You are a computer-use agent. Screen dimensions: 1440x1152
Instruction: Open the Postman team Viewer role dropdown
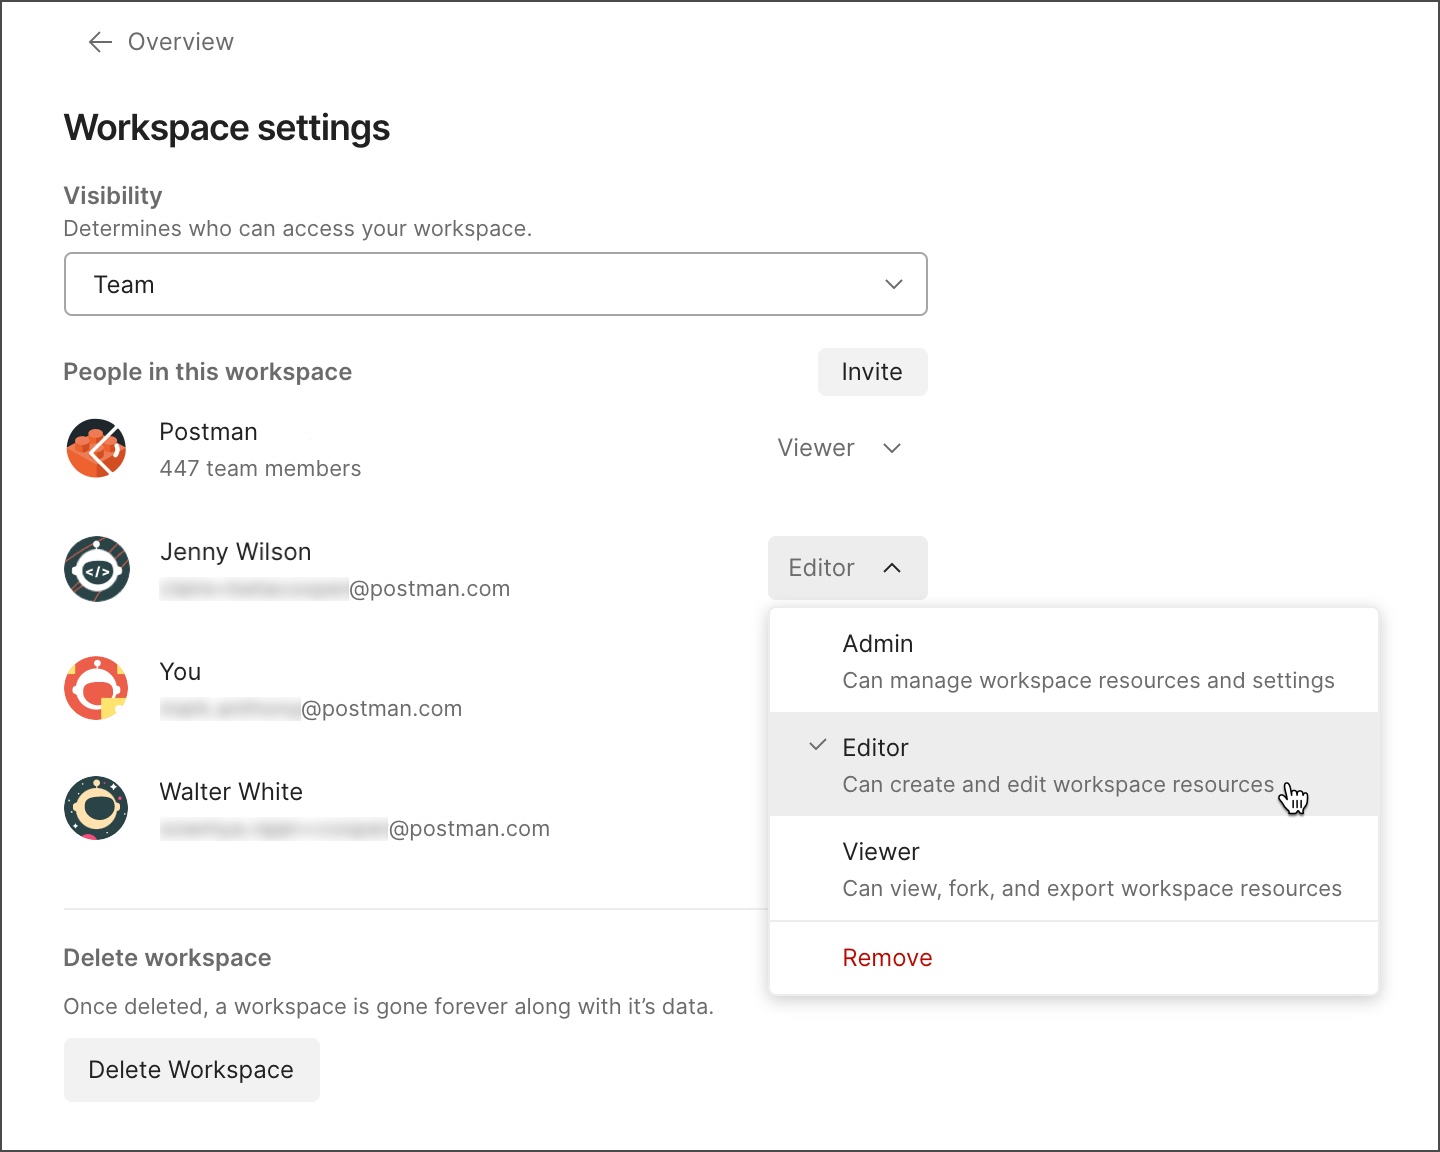[x=840, y=448]
